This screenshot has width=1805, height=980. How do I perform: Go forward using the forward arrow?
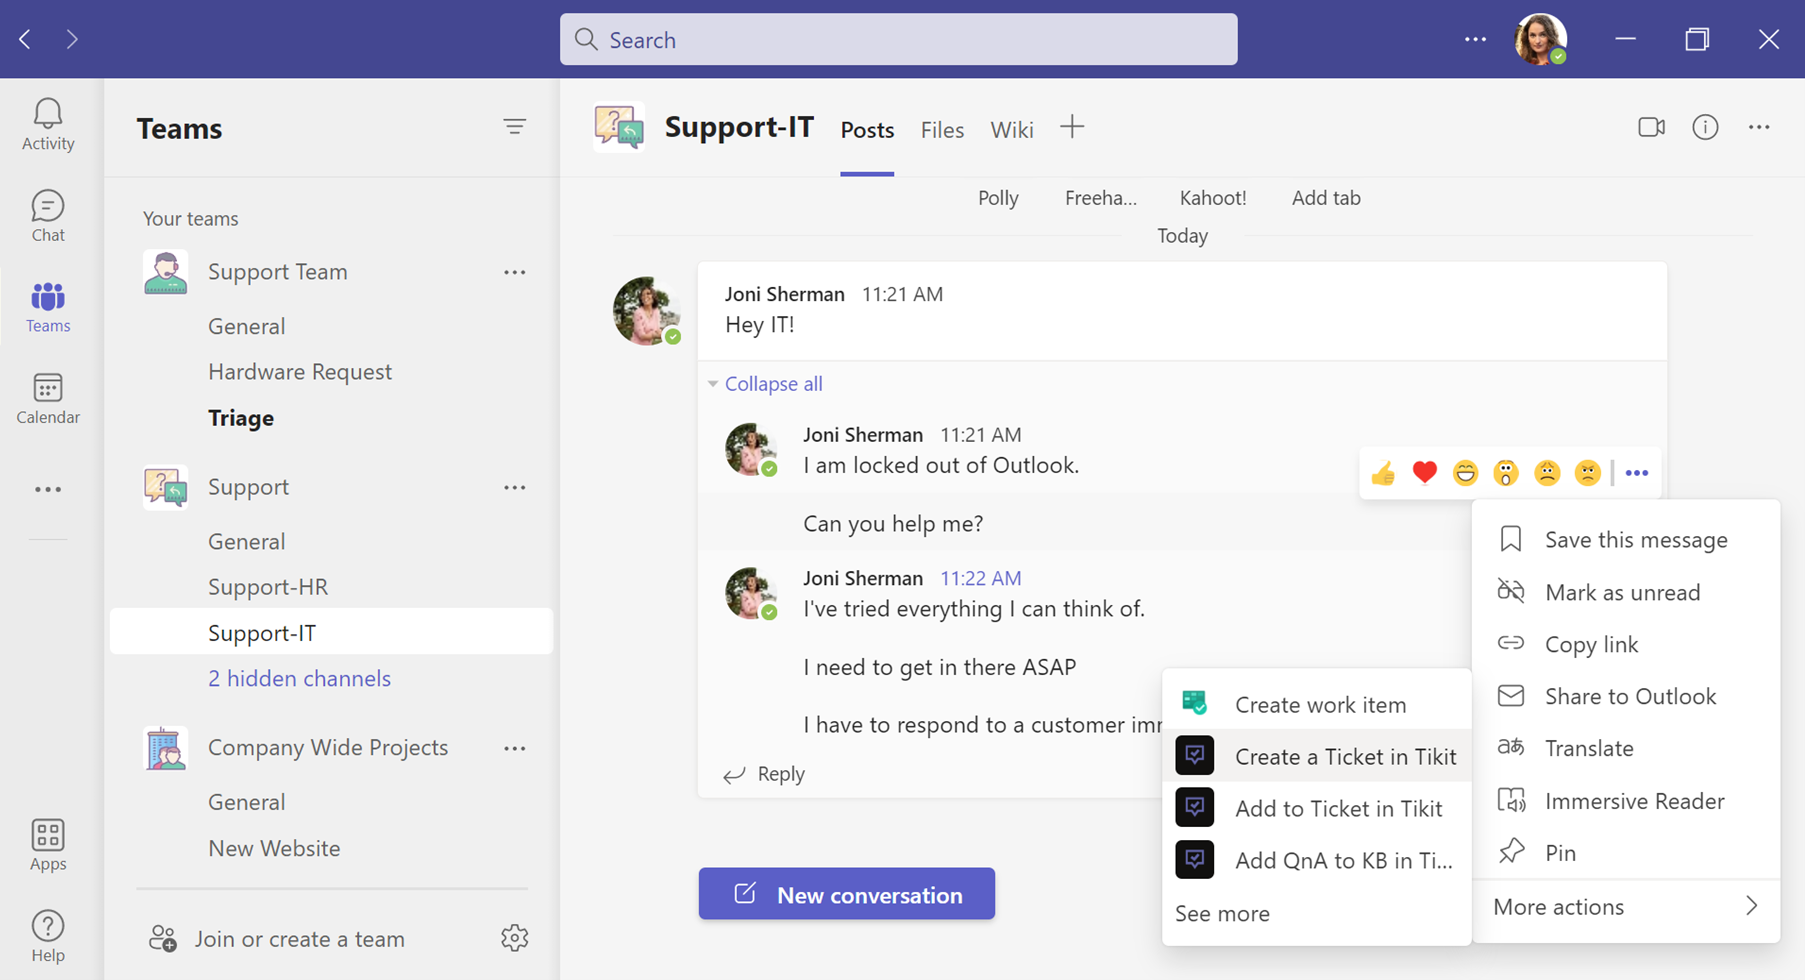pyautogui.click(x=72, y=39)
